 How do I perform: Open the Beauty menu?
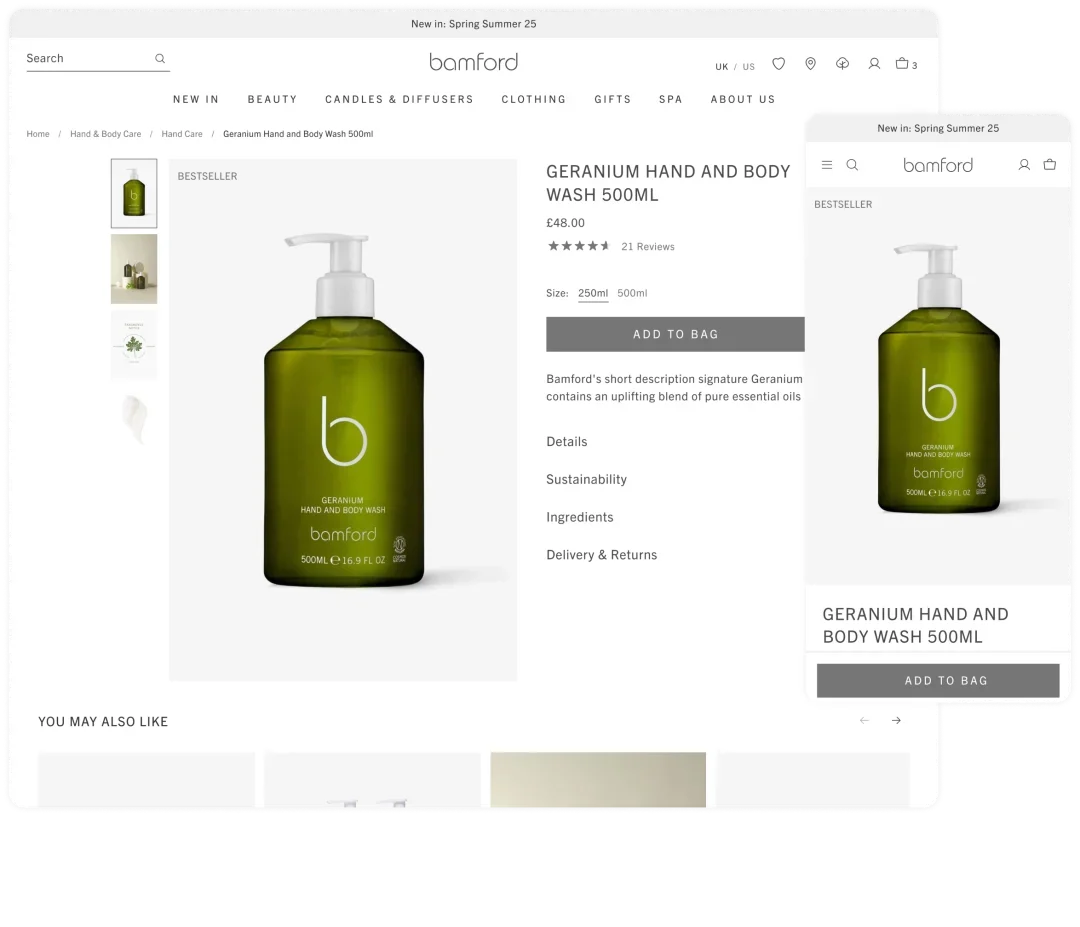coord(272,99)
